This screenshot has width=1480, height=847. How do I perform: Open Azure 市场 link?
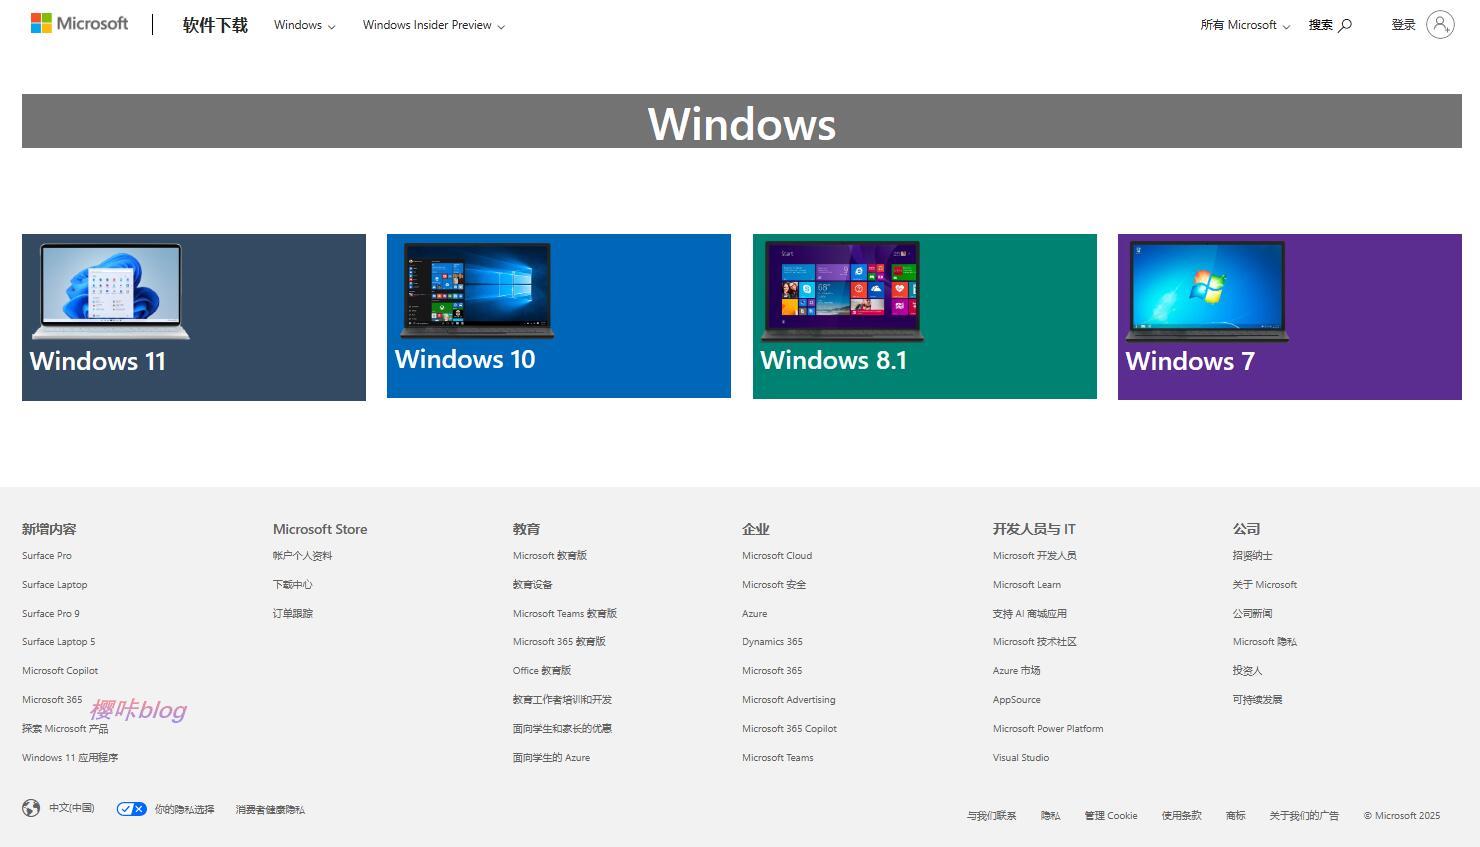[1017, 671]
